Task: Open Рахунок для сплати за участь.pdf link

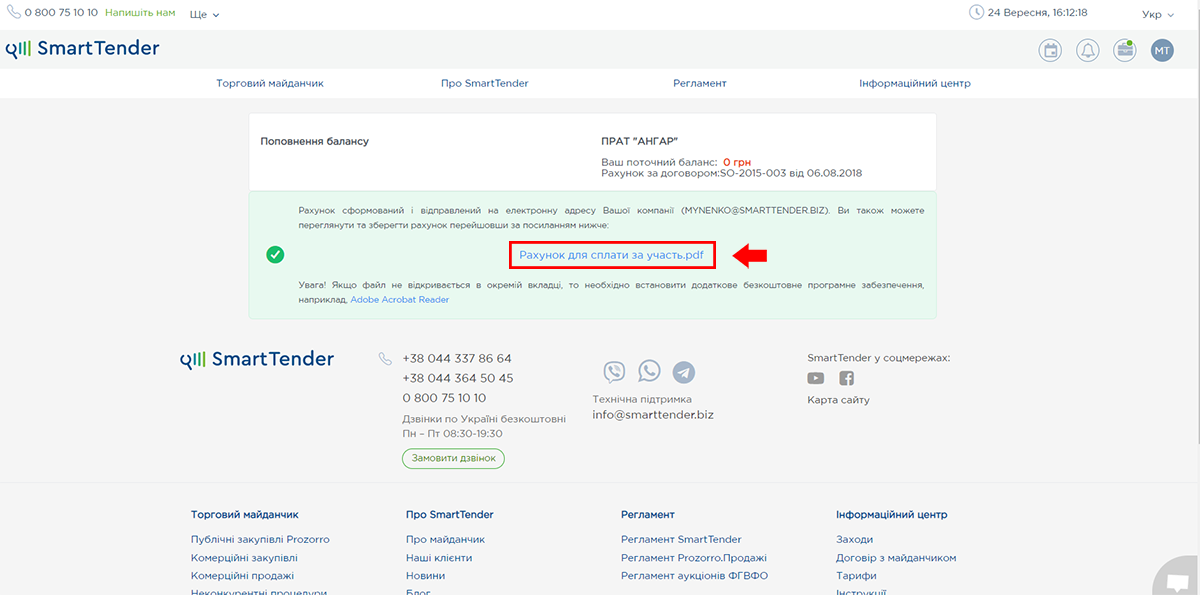Action: point(611,256)
